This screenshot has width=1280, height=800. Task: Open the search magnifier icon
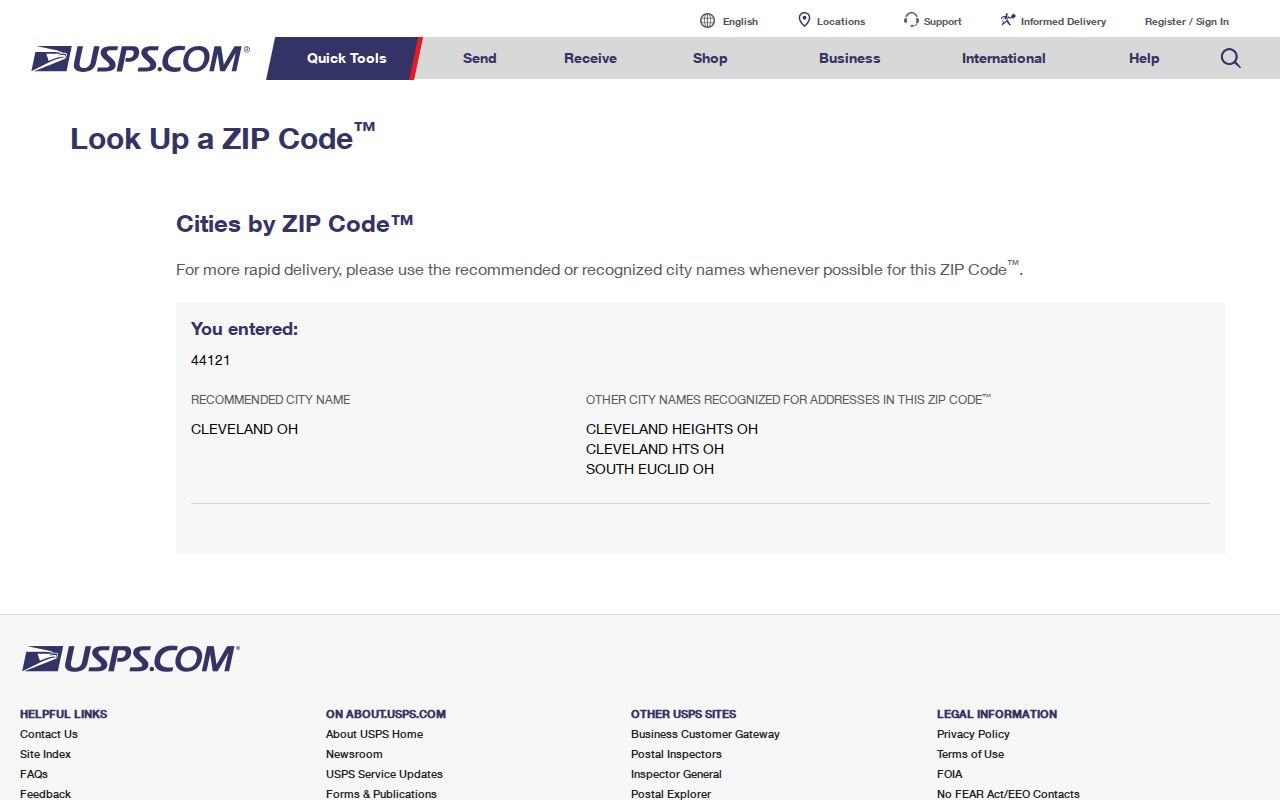point(1231,58)
